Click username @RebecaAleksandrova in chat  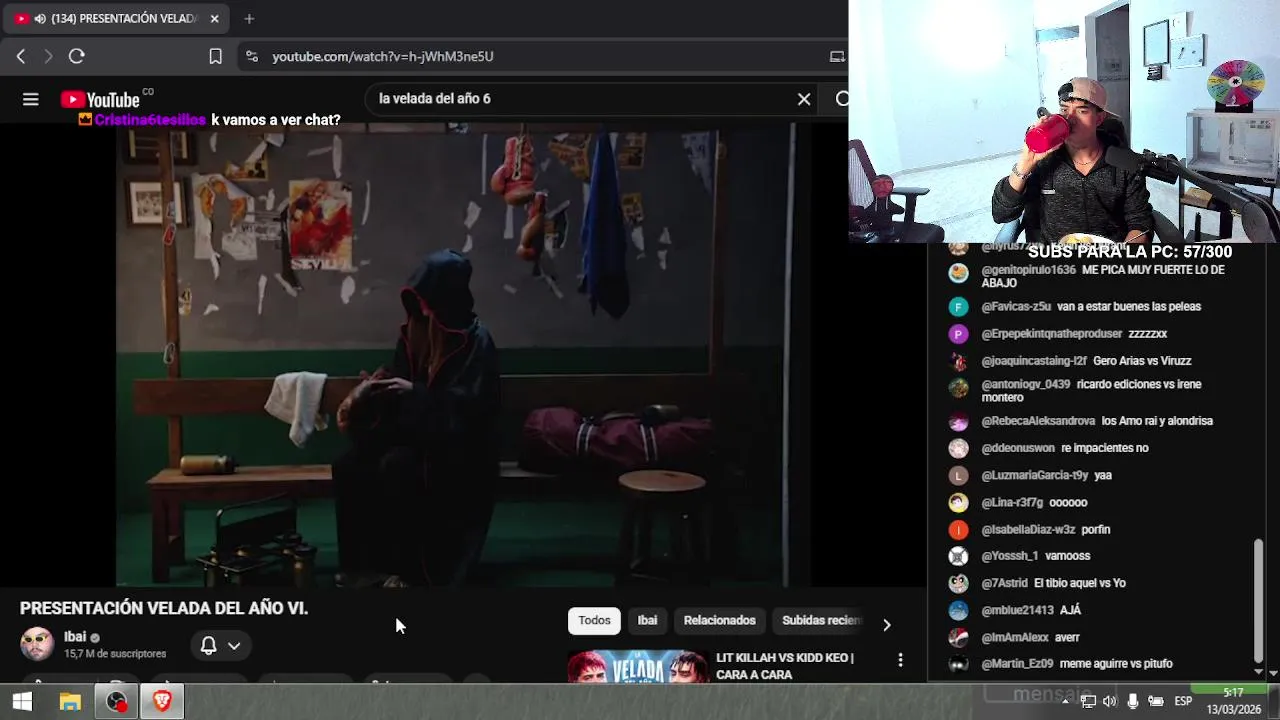pyautogui.click(x=1038, y=421)
